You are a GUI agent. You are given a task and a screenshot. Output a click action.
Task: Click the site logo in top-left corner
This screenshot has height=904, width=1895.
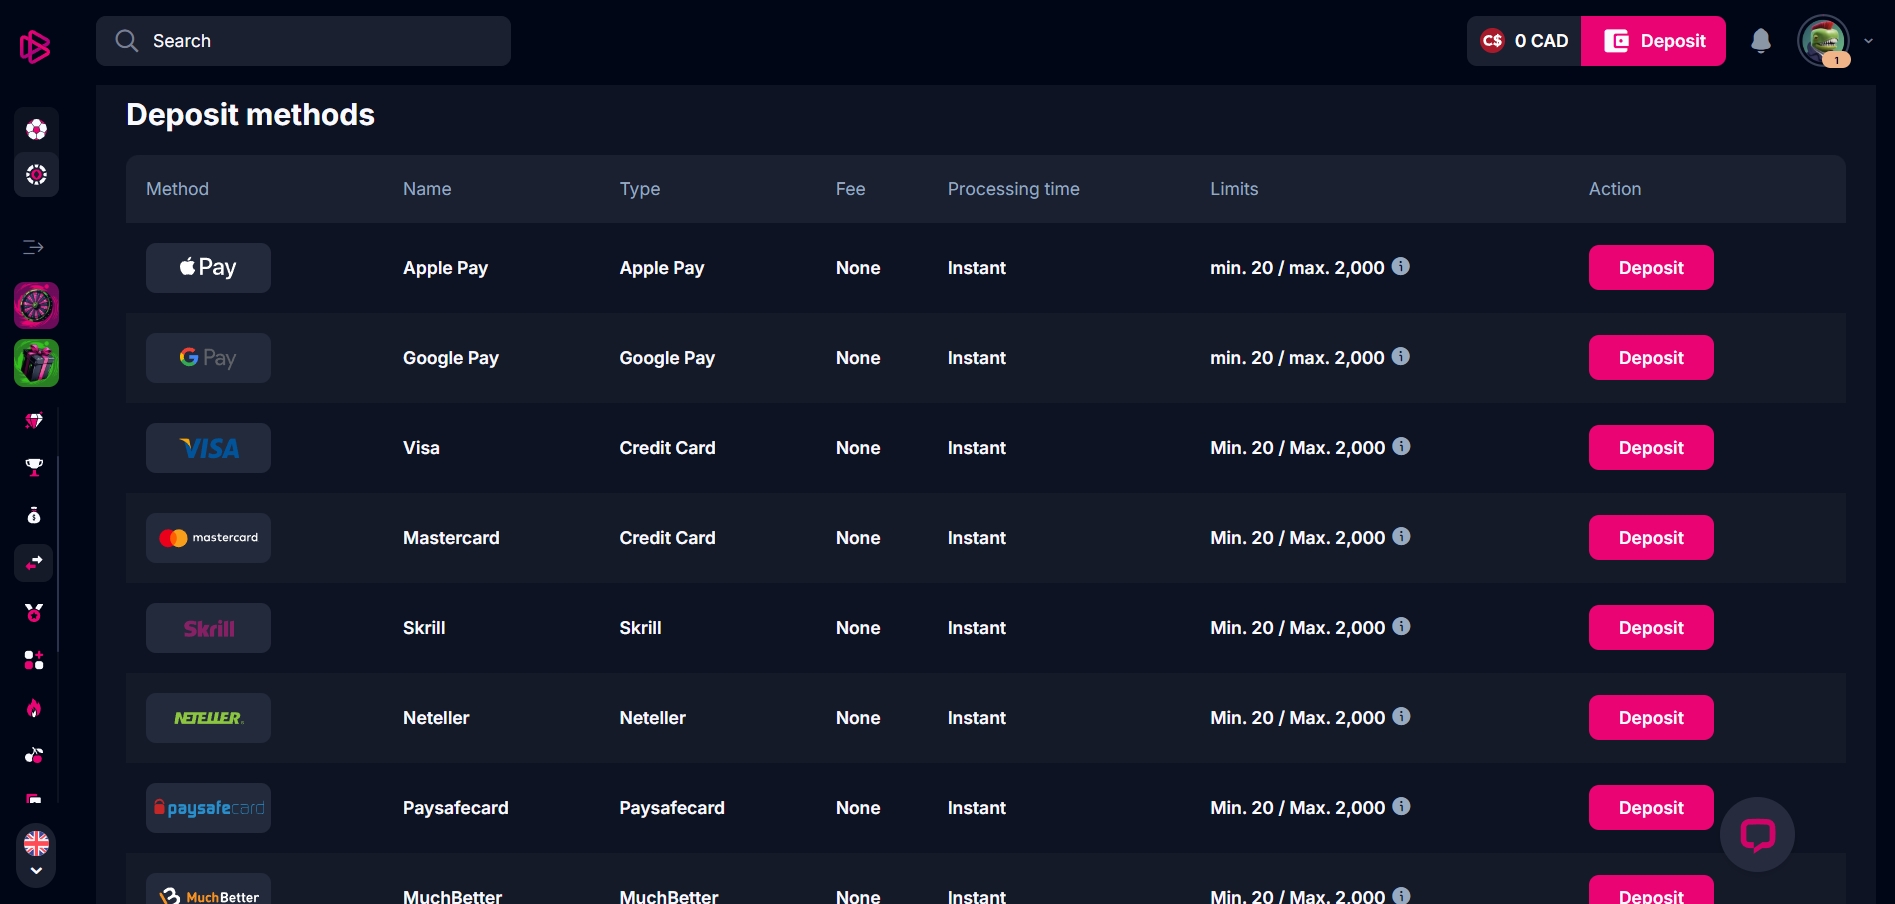pos(35,46)
